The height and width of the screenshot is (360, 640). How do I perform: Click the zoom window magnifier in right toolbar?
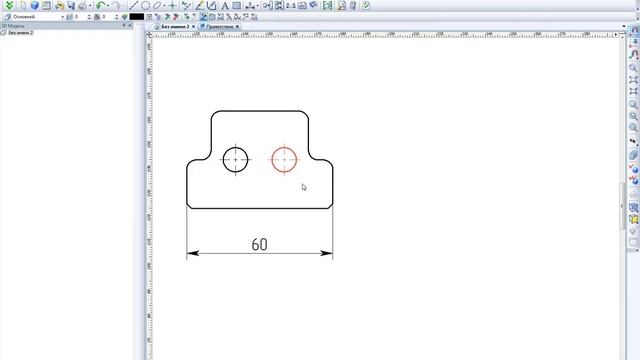point(633,67)
